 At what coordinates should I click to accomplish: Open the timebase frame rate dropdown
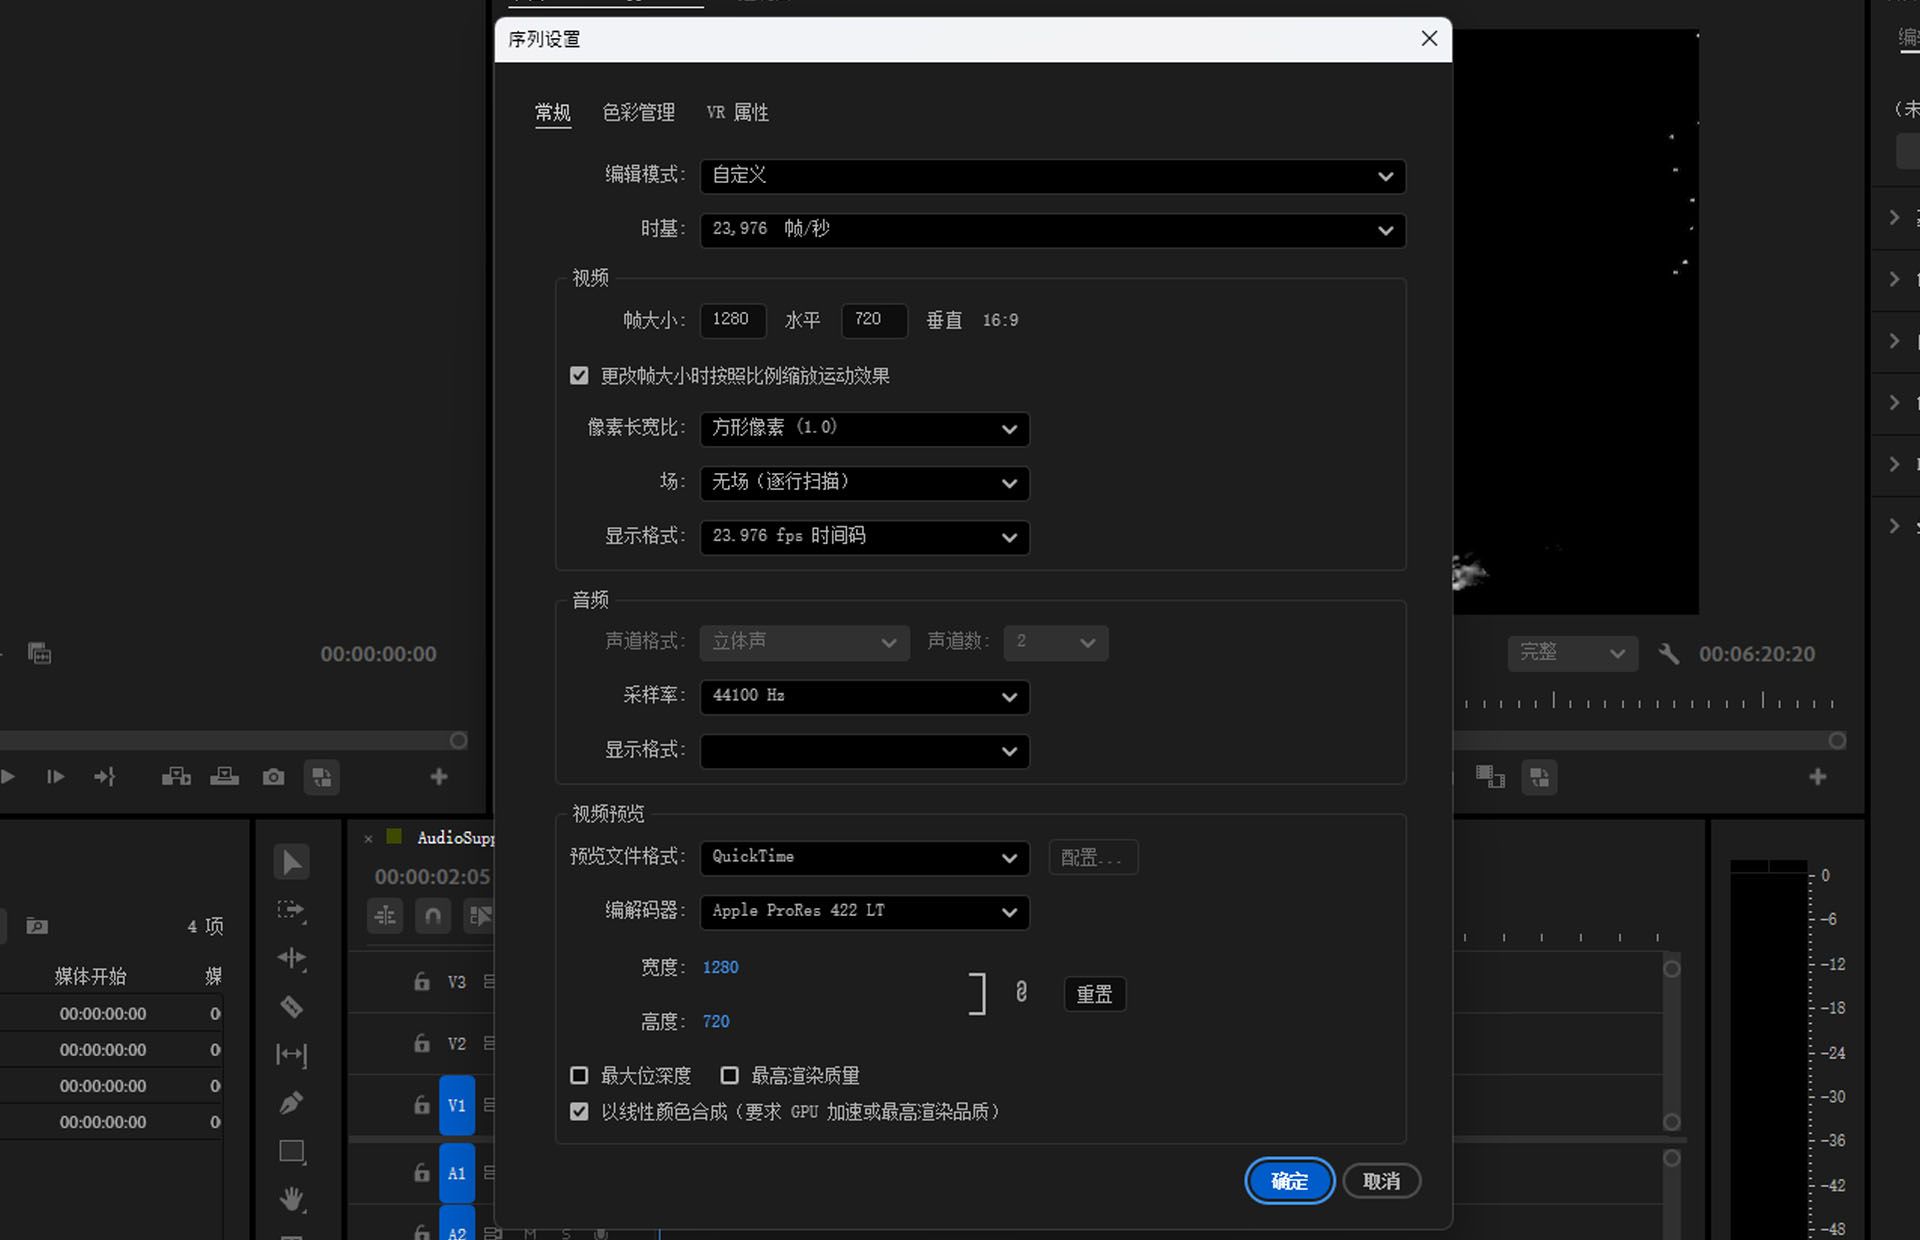(x=1052, y=230)
